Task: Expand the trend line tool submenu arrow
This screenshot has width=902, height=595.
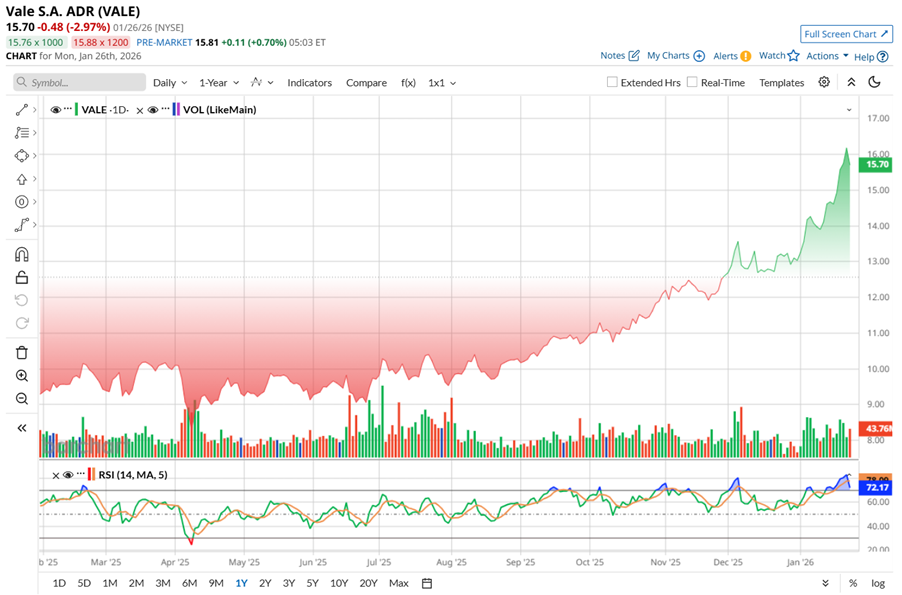Action: coord(35,109)
